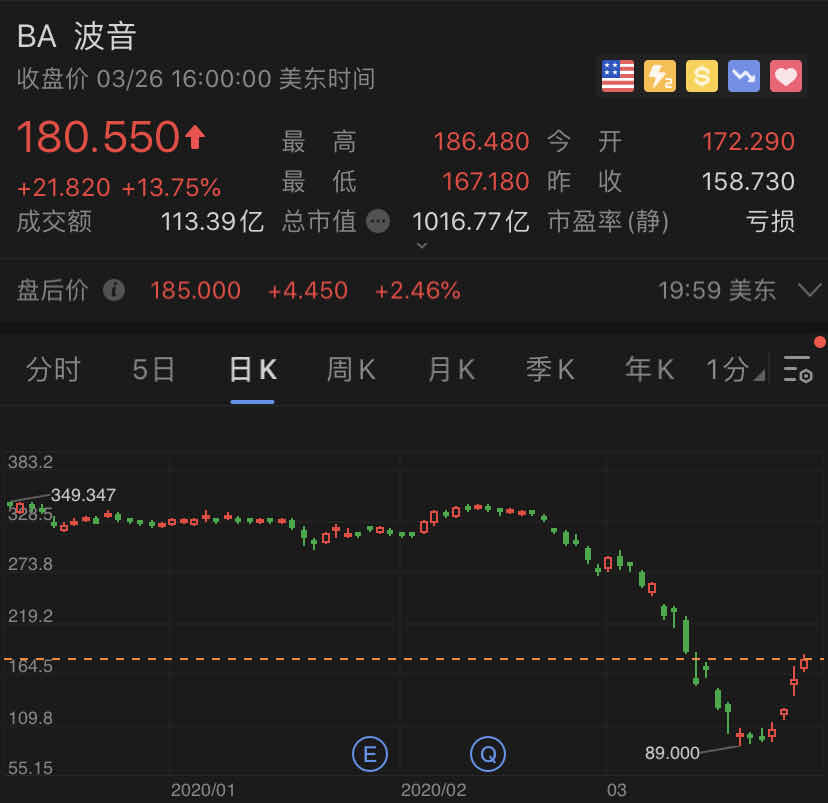The image size is (828, 803).
Task: Click the yellow dollar sign icon
Action: [x=702, y=76]
